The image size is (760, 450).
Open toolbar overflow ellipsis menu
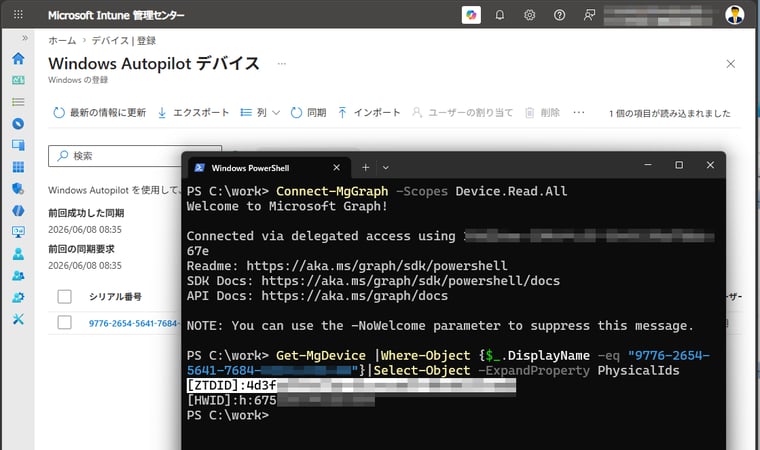[579, 112]
